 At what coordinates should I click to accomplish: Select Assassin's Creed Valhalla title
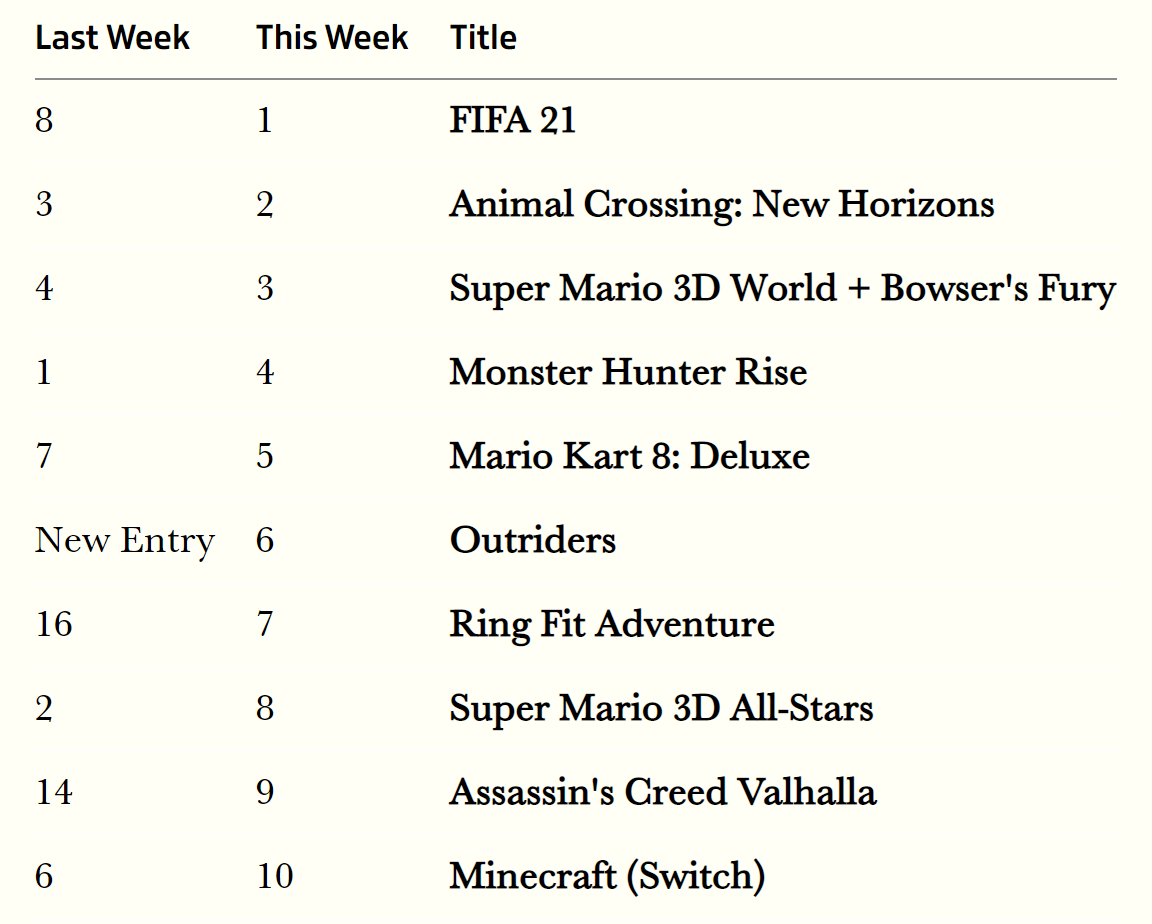[x=663, y=793]
